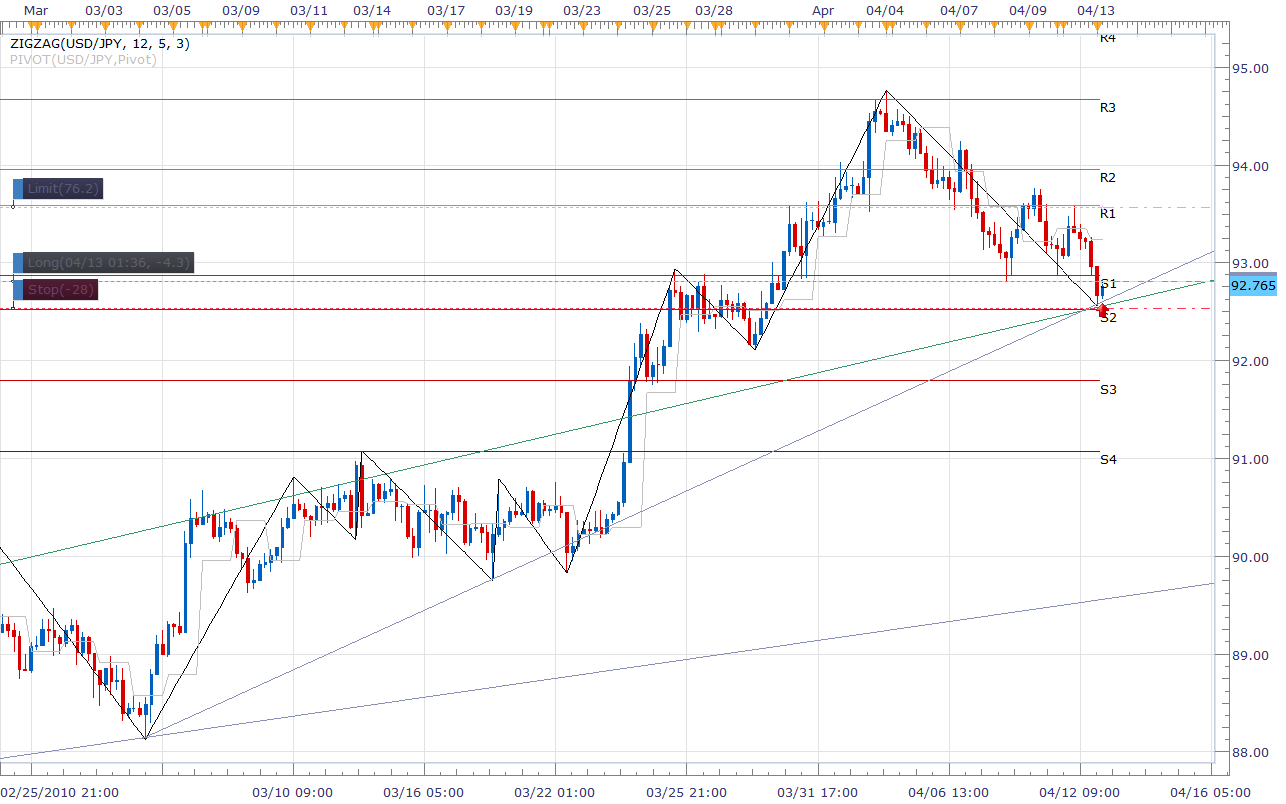Select the ZIGZAG(USD/JPY, 12, 5, 3) indicator label
This screenshot has height=804, width=1286.
coord(101,43)
